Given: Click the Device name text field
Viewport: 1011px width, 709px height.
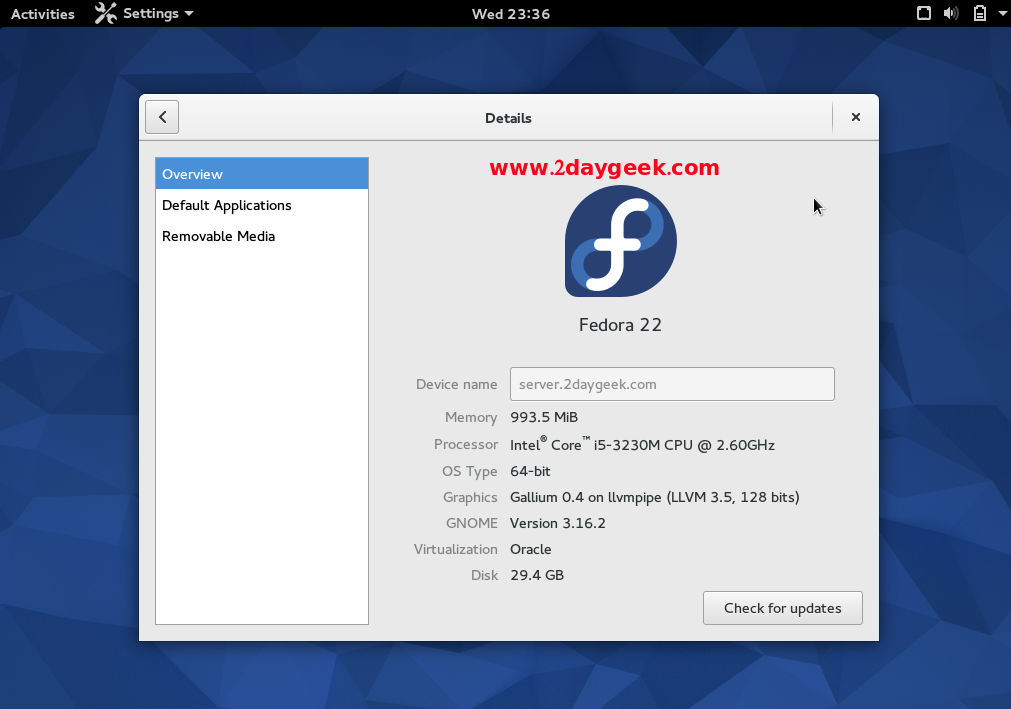Looking at the screenshot, I should (672, 384).
